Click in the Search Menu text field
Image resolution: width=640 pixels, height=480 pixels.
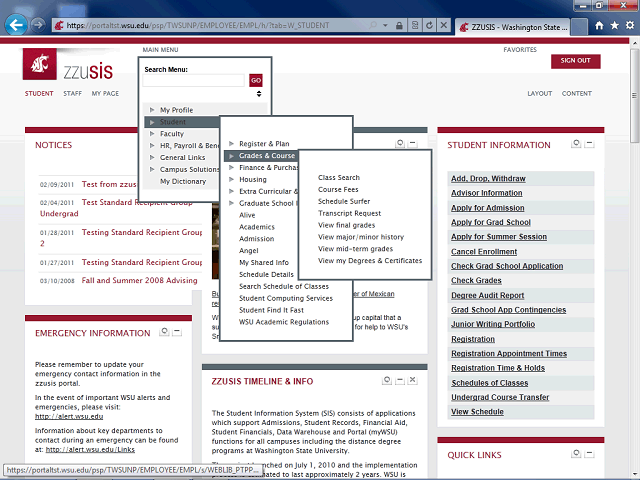(x=193, y=80)
